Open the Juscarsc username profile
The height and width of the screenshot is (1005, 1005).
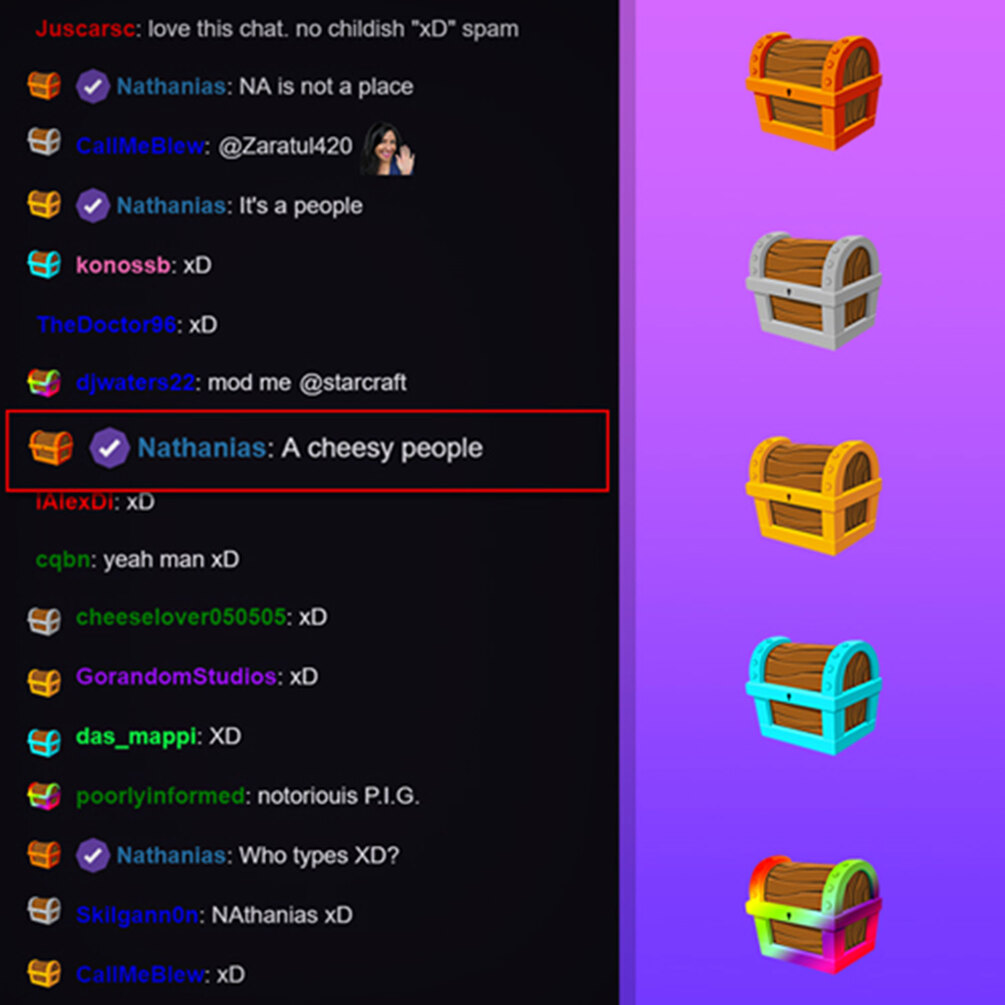tap(85, 29)
